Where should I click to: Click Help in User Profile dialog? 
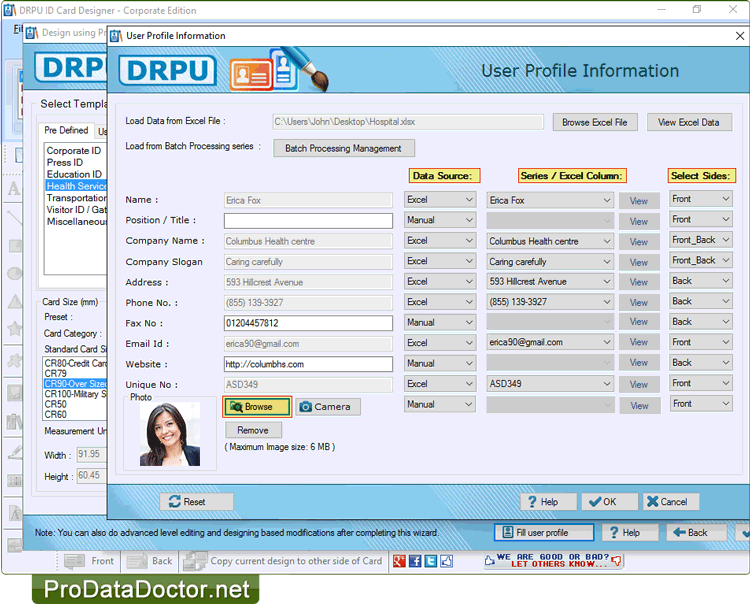[549, 502]
